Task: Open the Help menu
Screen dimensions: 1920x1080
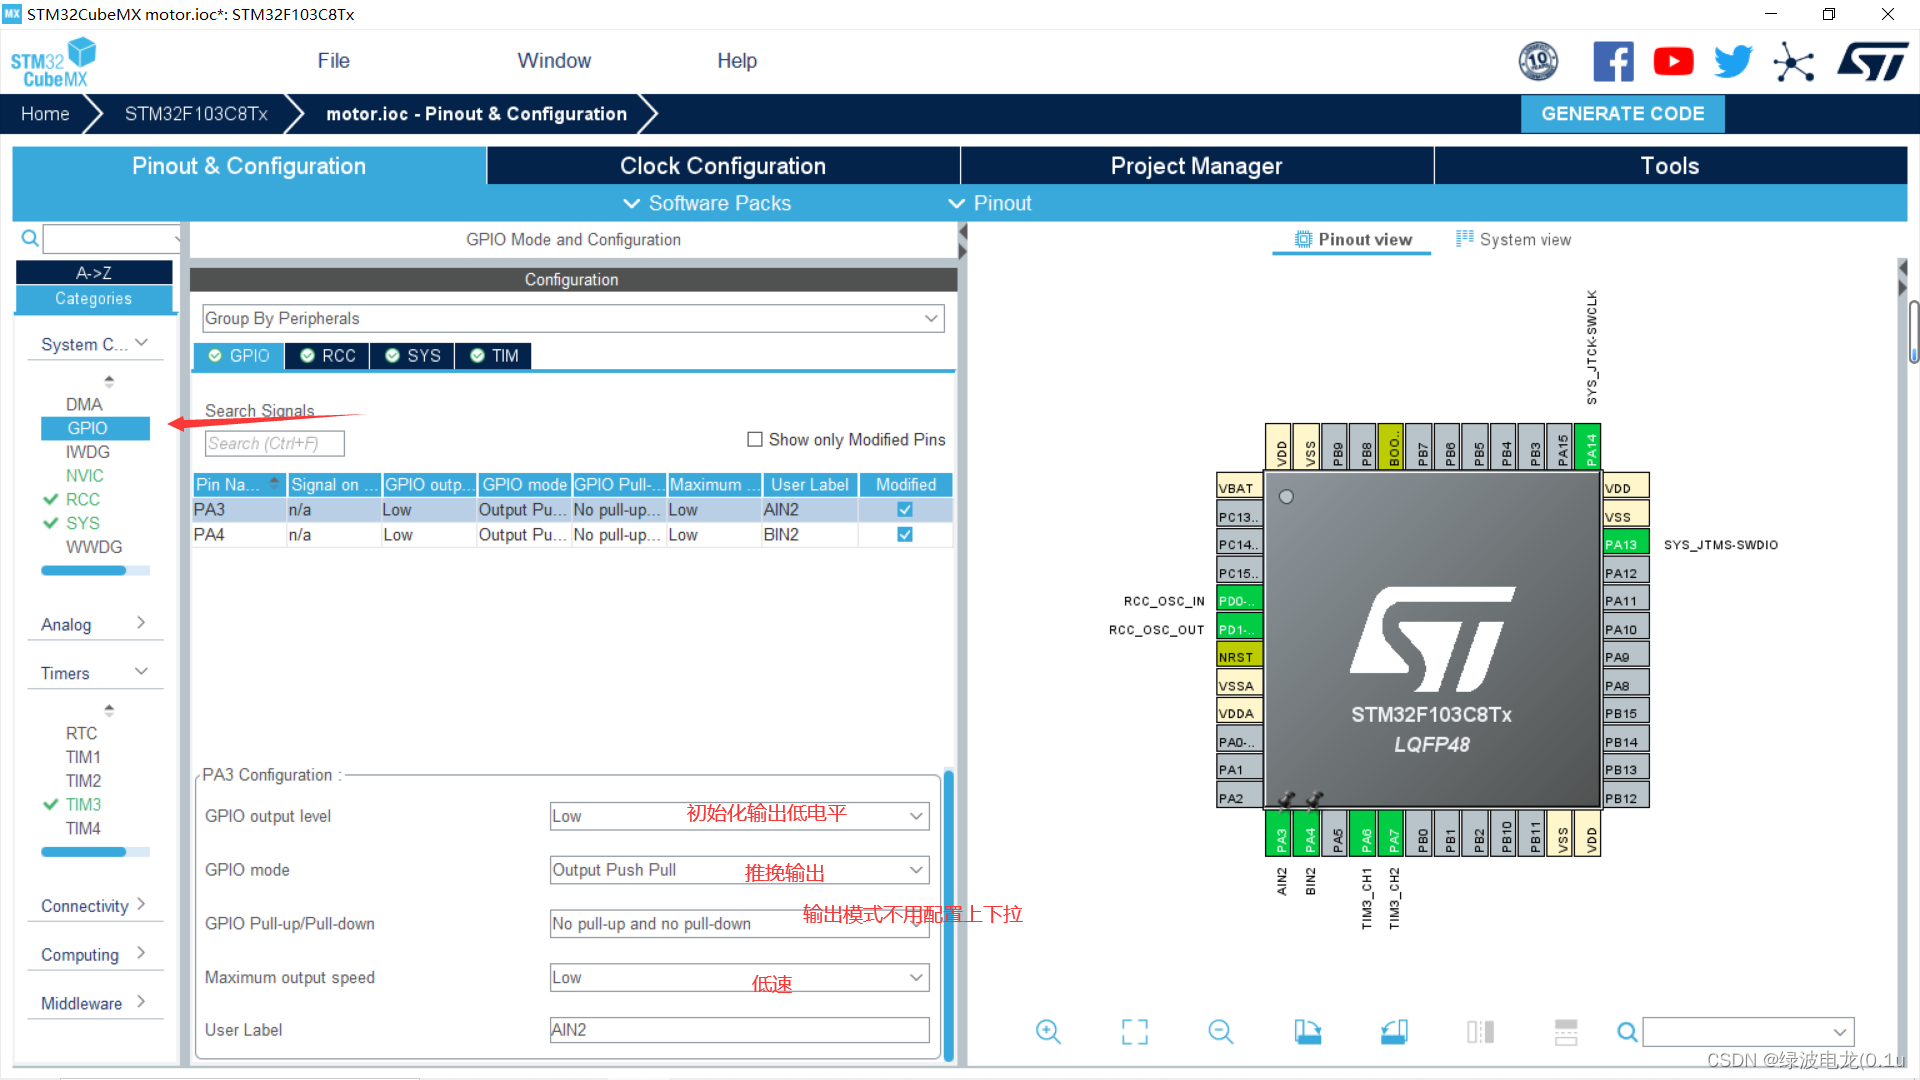Action: 737,61
